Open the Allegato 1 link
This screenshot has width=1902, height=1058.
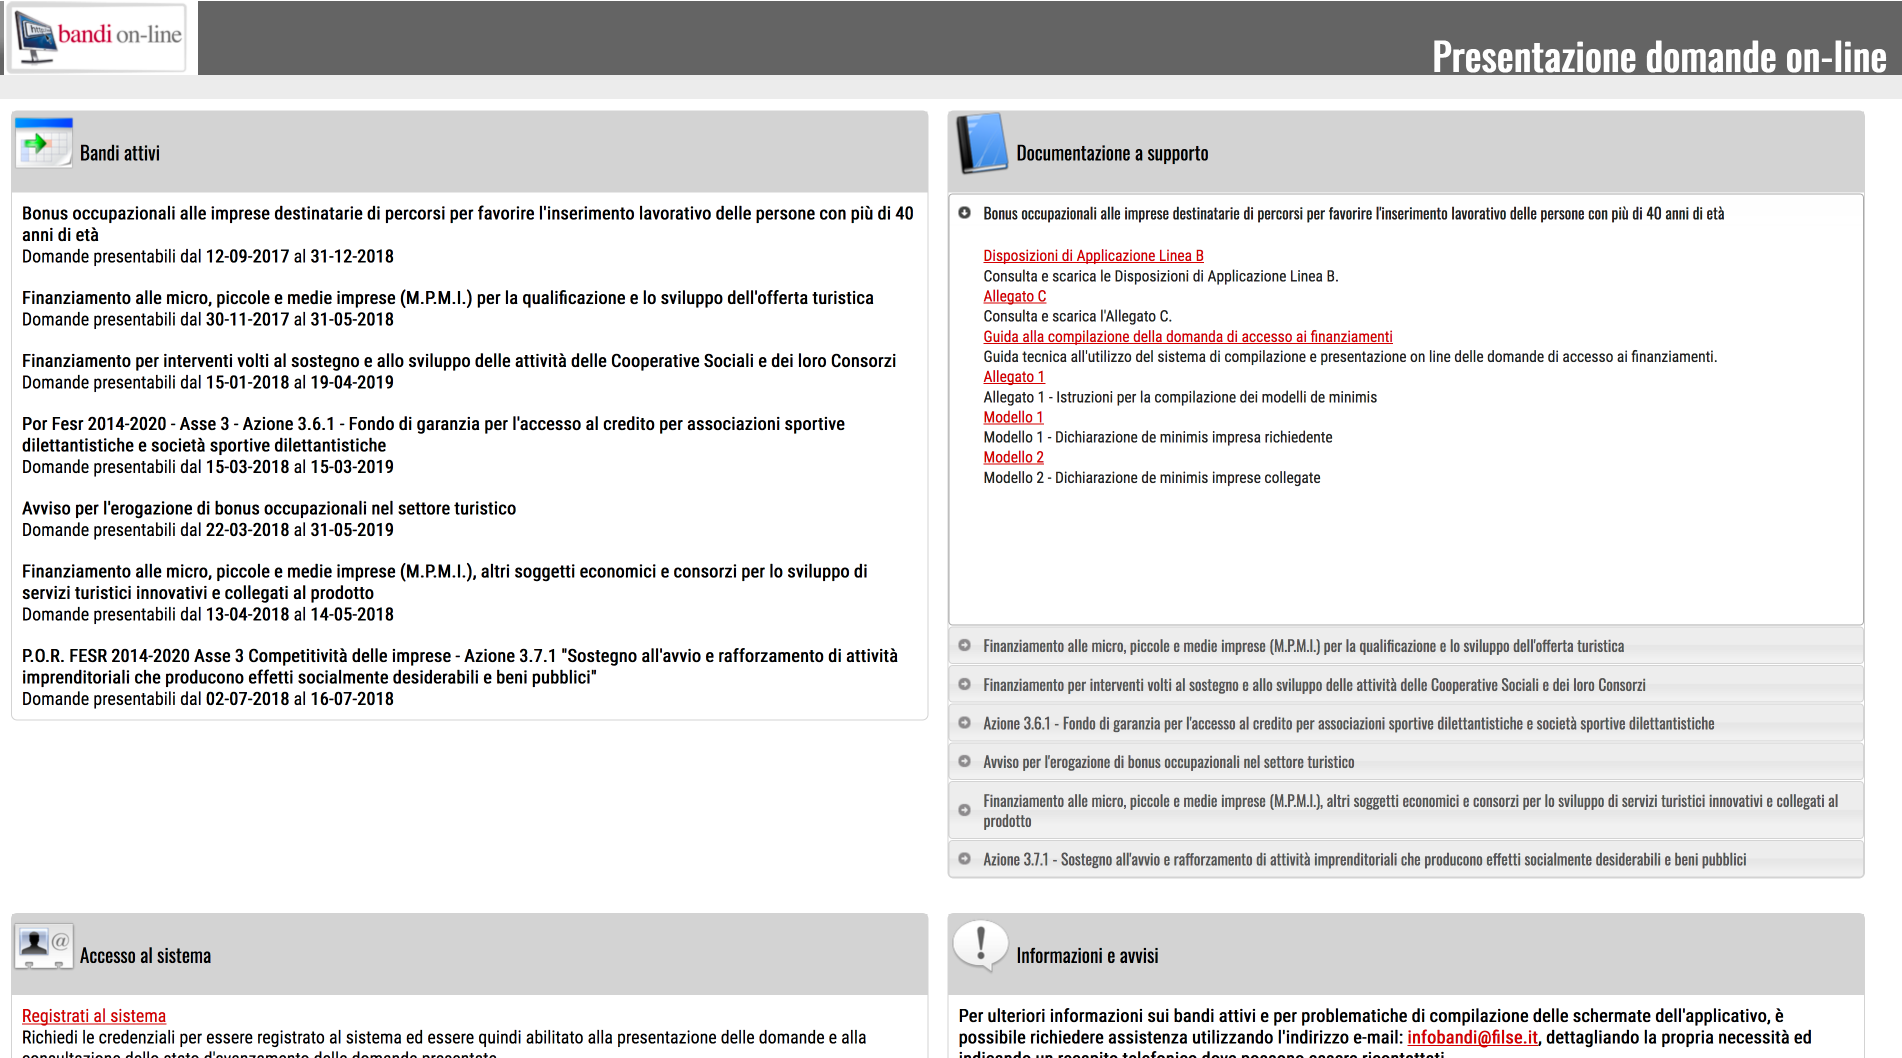pos(1013,377)
